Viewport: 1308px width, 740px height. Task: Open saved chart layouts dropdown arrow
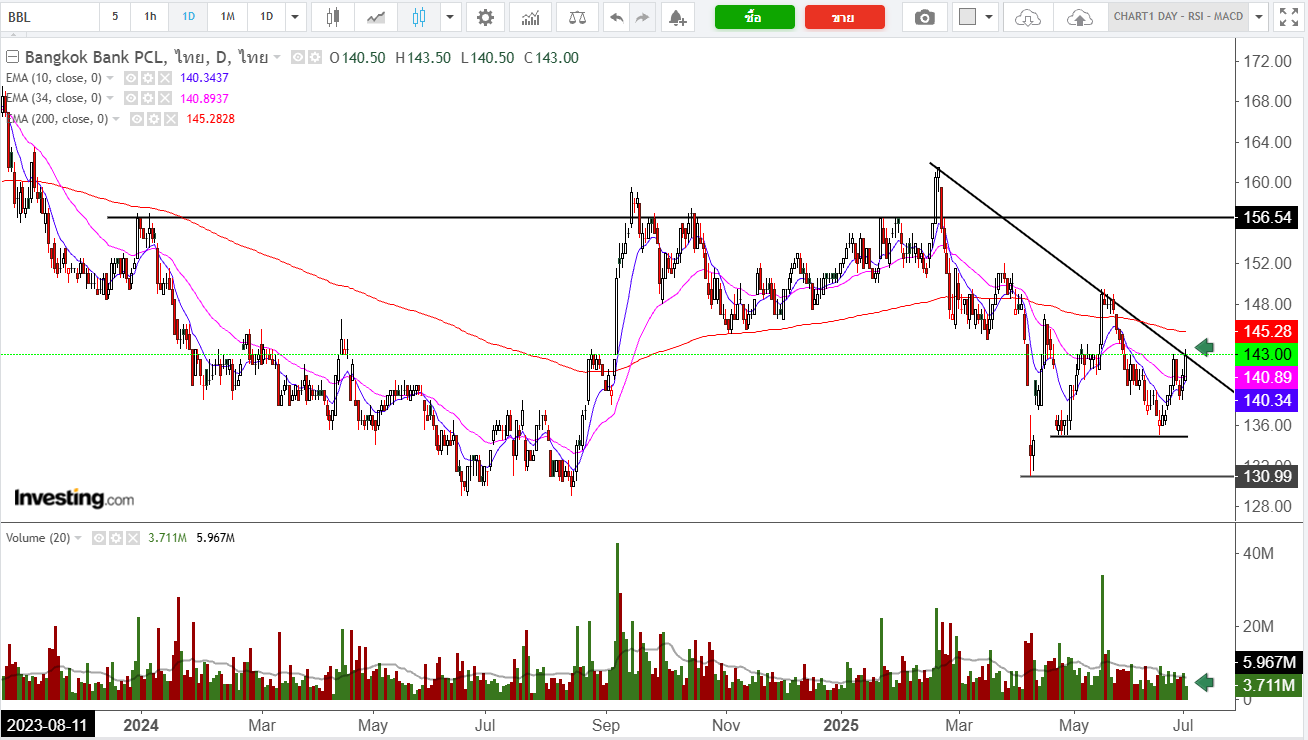(1258, 17)
